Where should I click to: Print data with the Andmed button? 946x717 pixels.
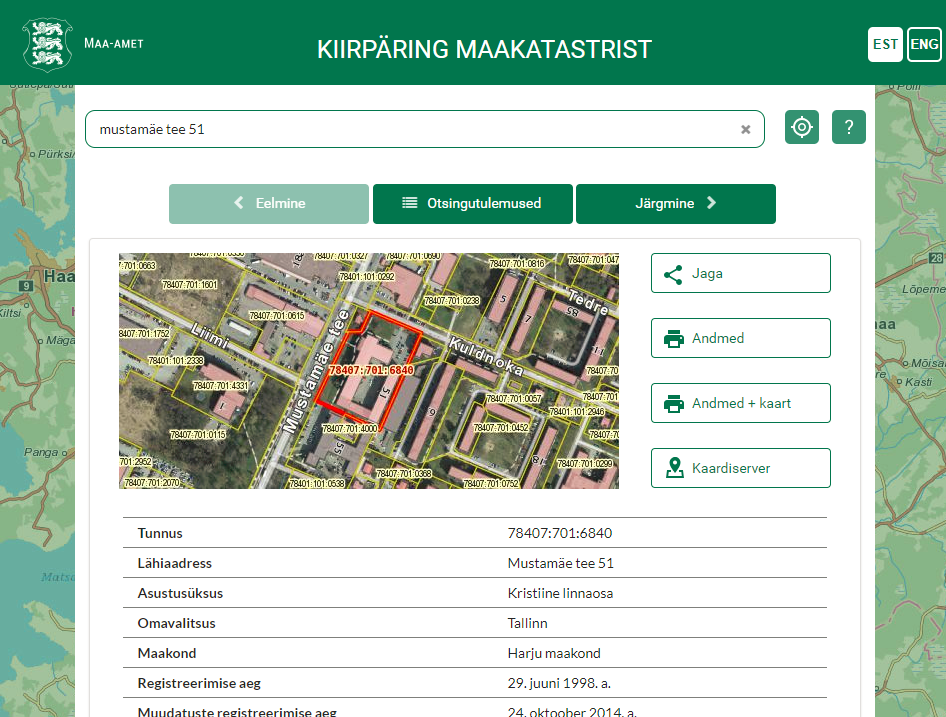[x=741, y=338]
